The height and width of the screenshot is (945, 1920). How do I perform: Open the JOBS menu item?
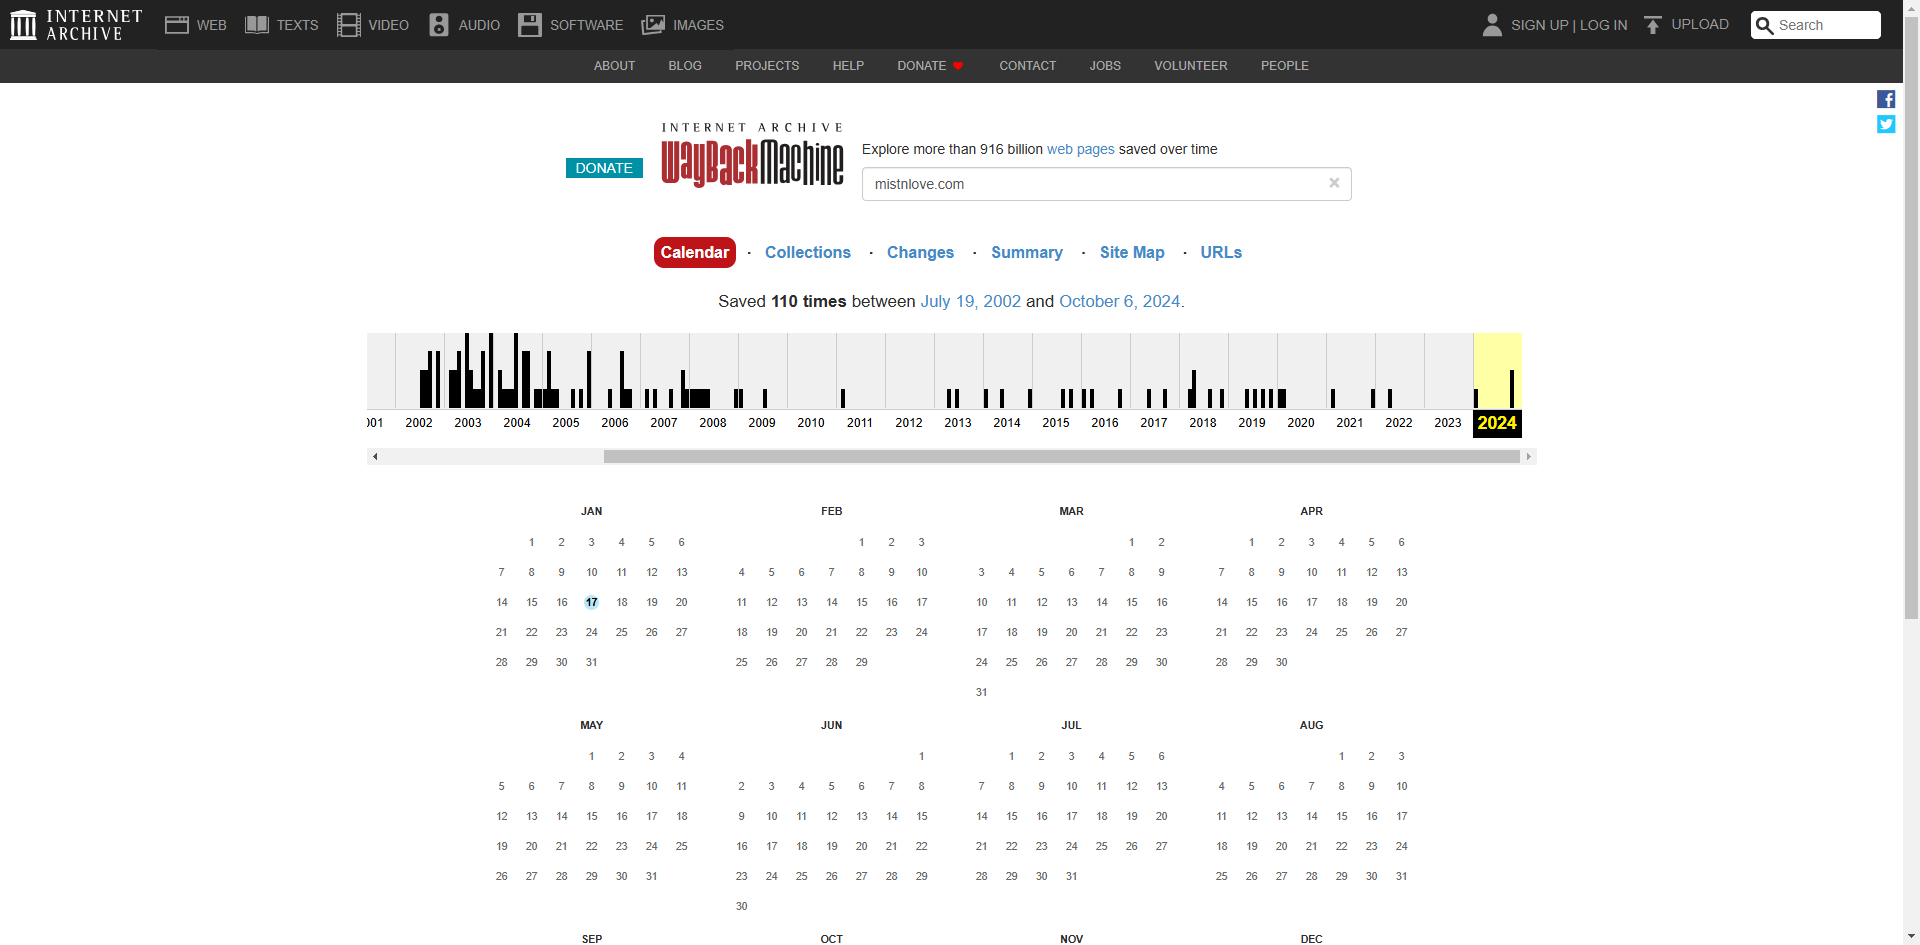click(1105, 66)
